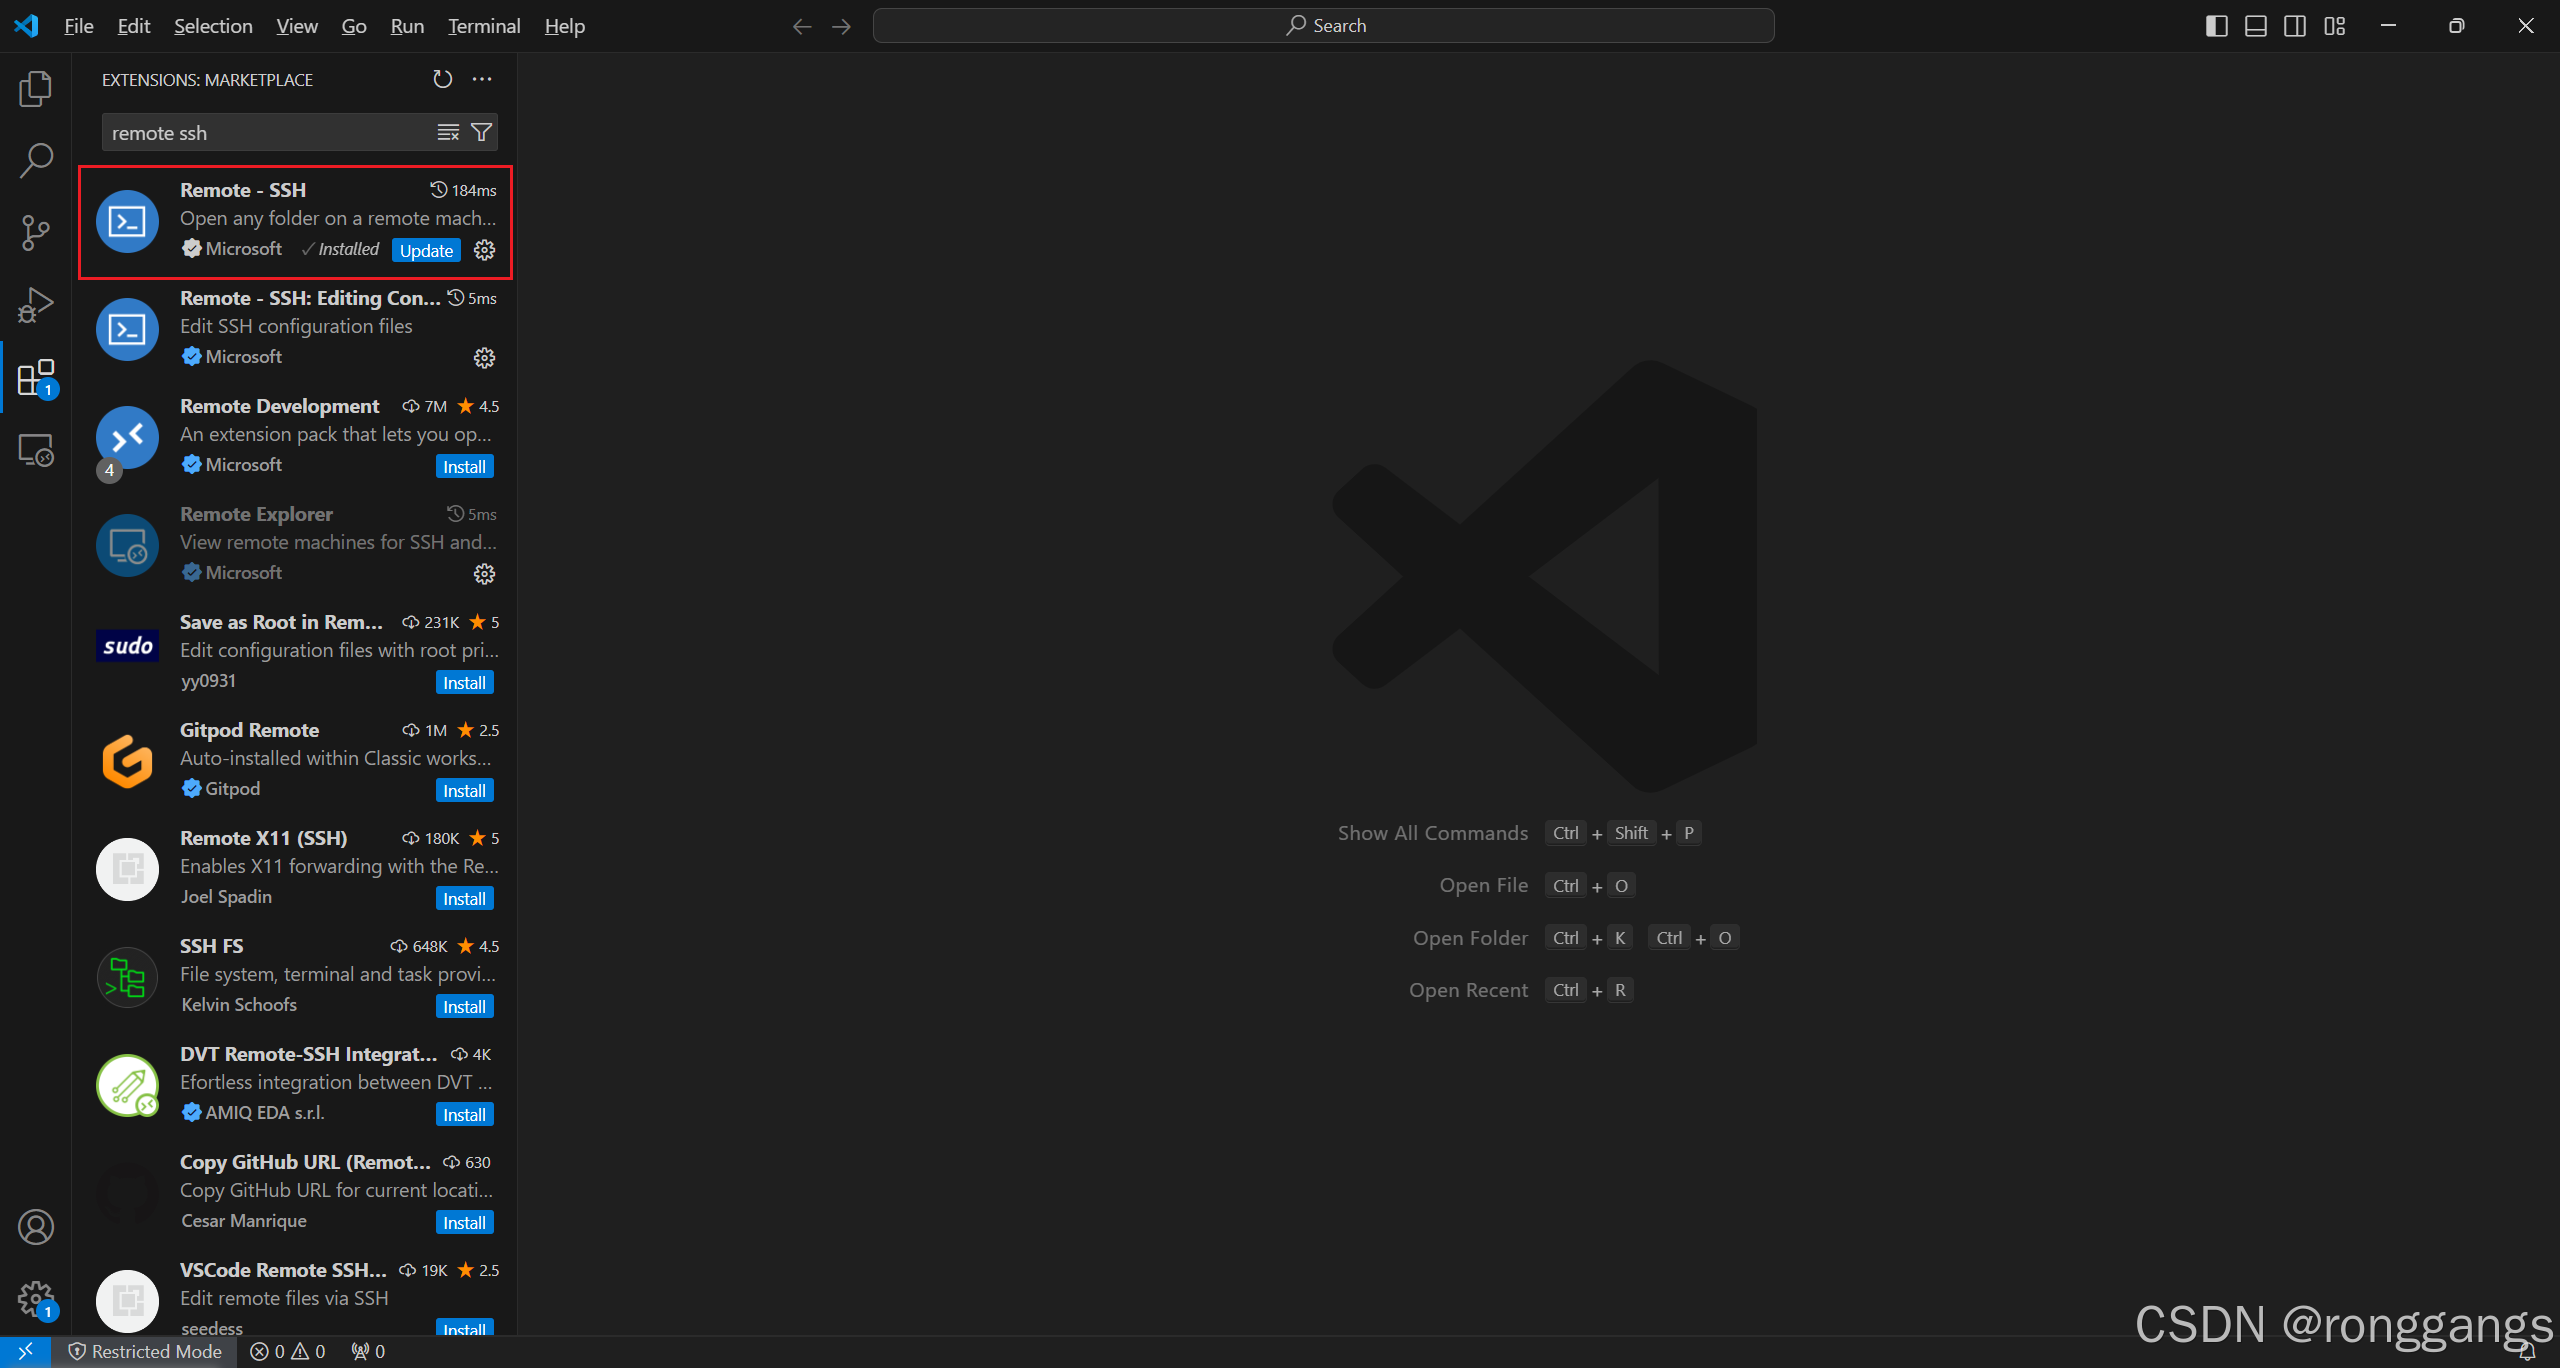Open the Run and Debug view
Image resolution: width=2560 pixels, height=1368 pixels.
tap(36, 305)
